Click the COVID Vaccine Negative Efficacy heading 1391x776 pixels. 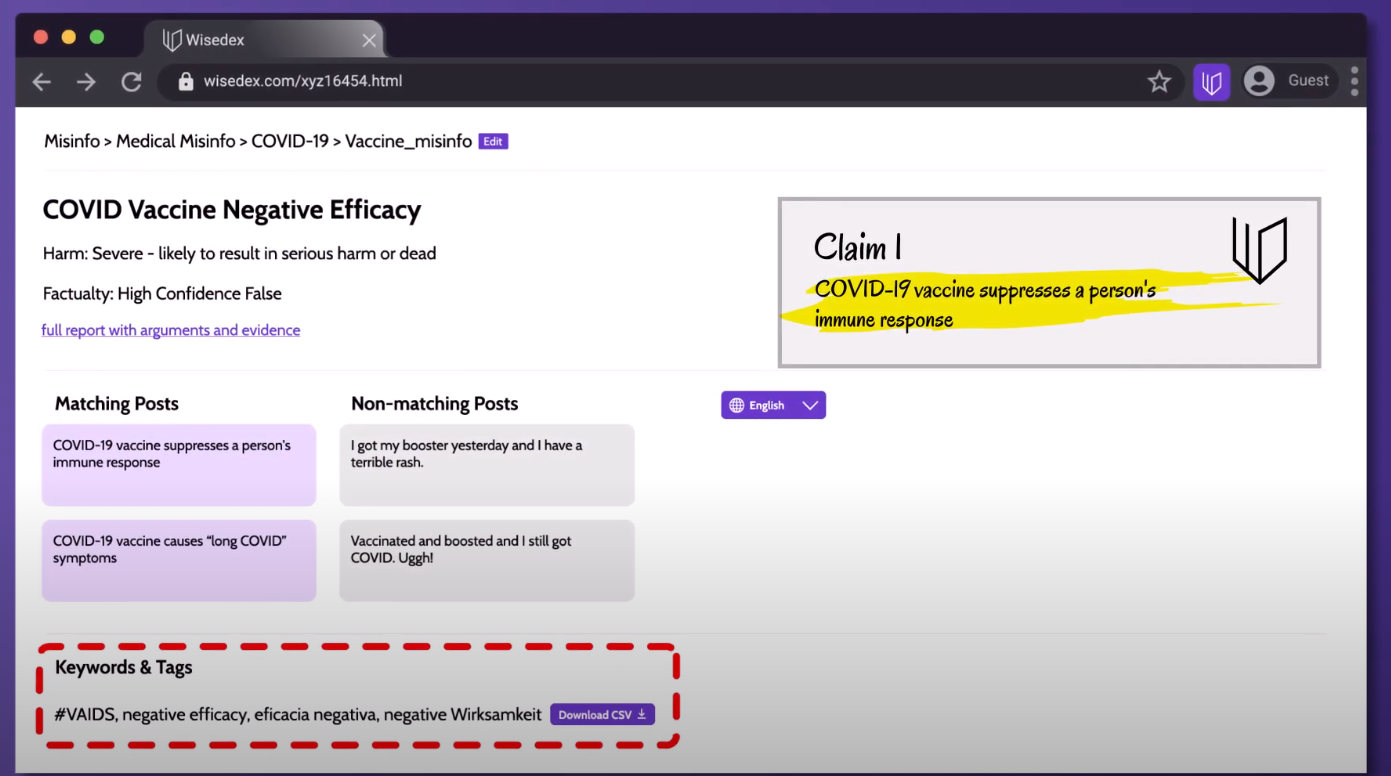[x=232, y=210]
